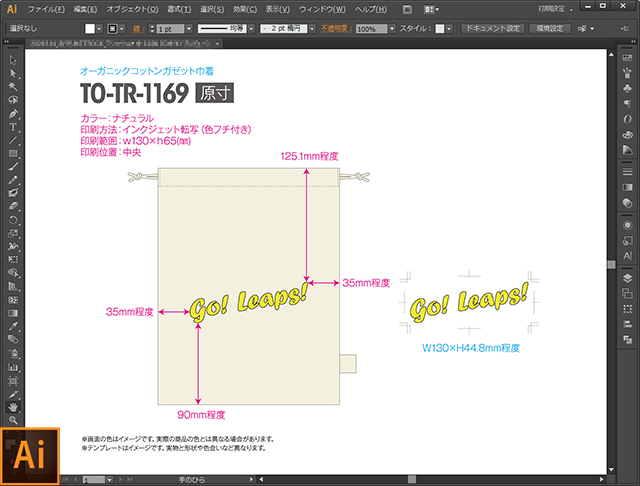640x486 pixels.
Task: Click the fill color swatch
Action: (90, 29)
